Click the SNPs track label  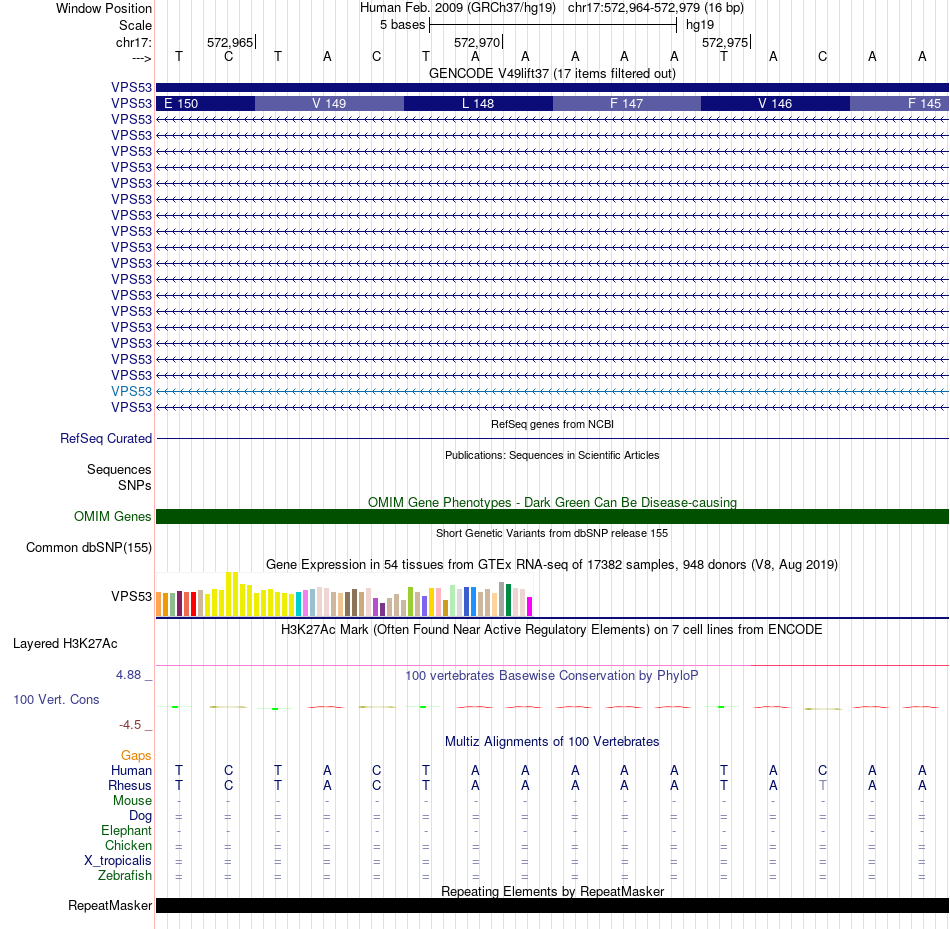135,485
